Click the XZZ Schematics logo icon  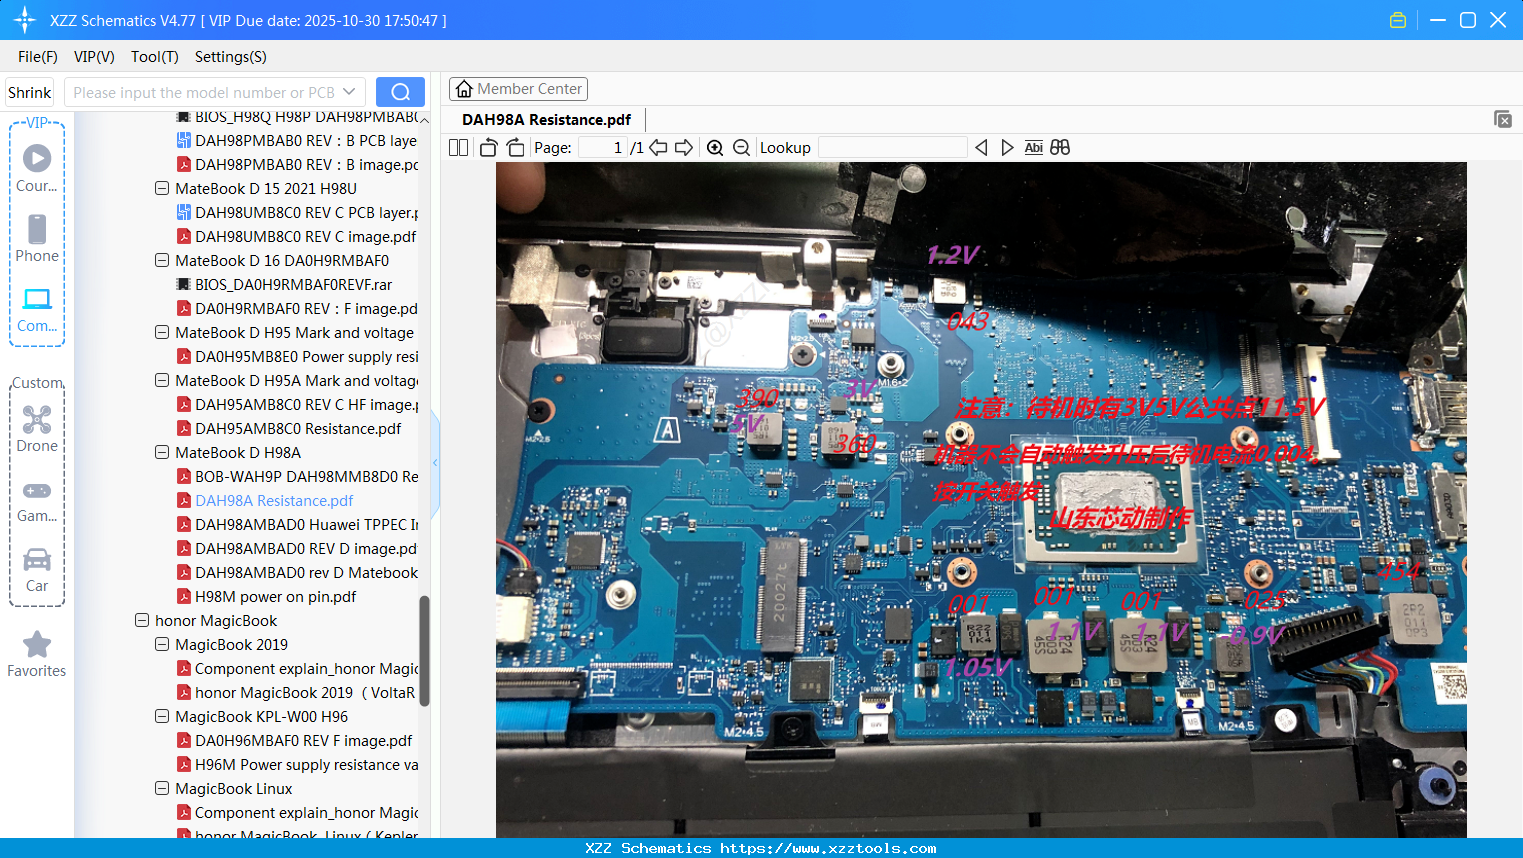(x=24, y=20)
